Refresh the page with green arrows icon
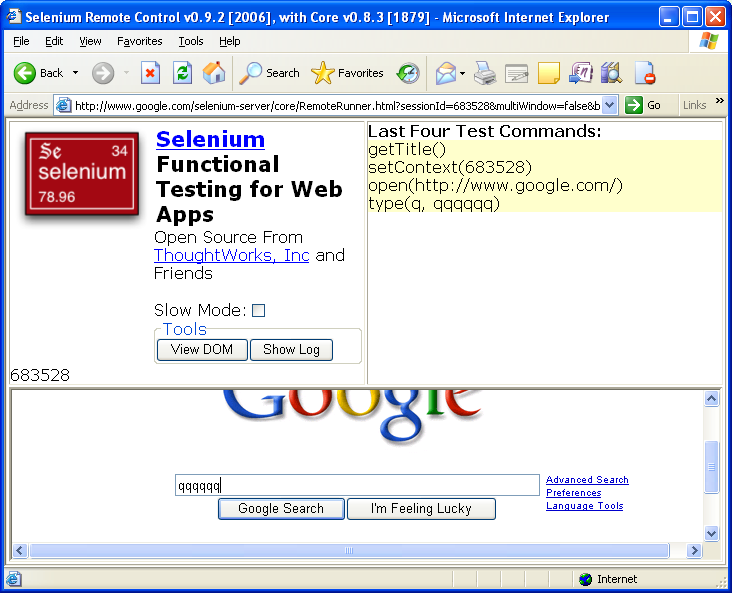 click(182, 73)
